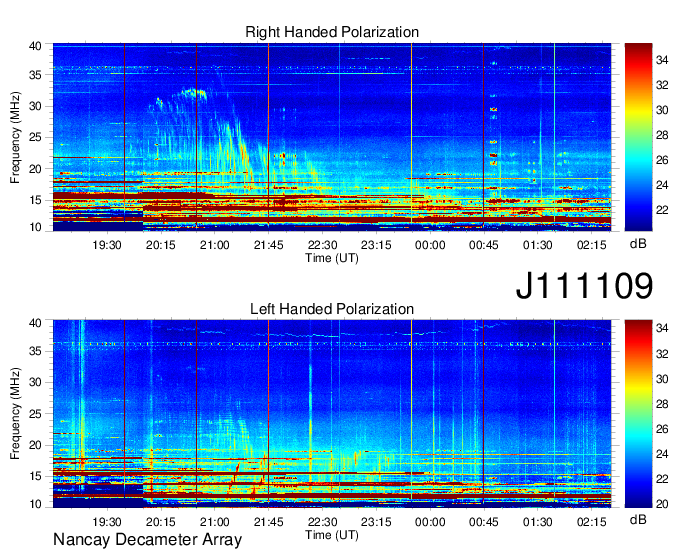Click the "dB" label under the lower colorbar

pos(638,520)
